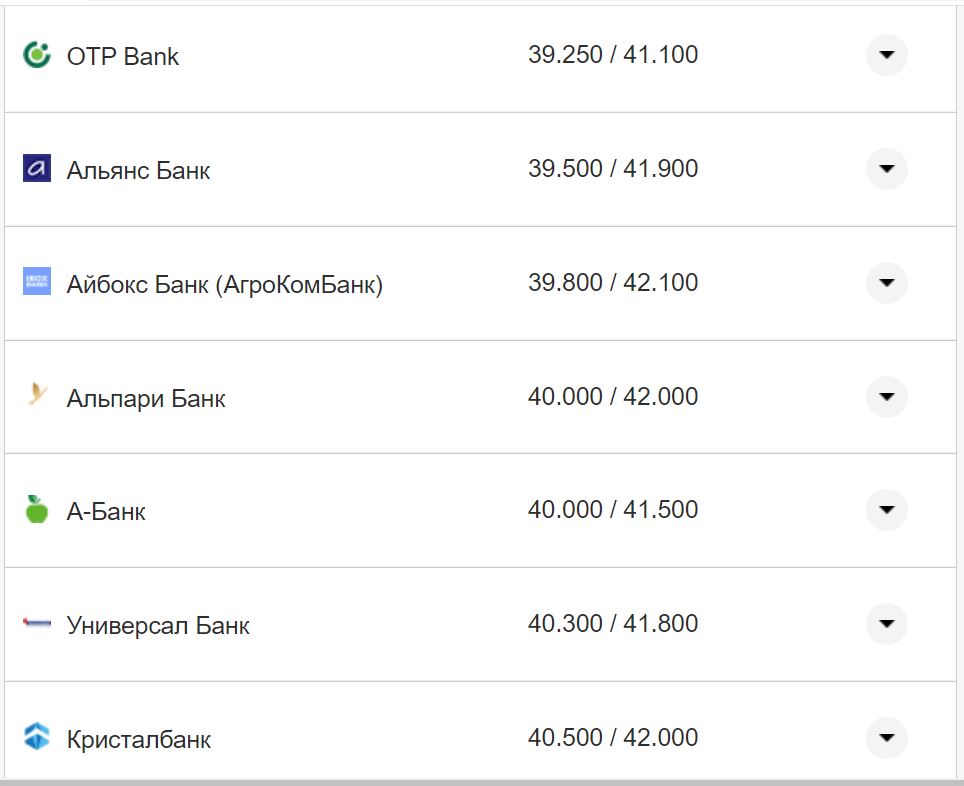Open Айбокс Банк dropdown arrow
Viewport: 964px width, 786px height.
point(886,283)
